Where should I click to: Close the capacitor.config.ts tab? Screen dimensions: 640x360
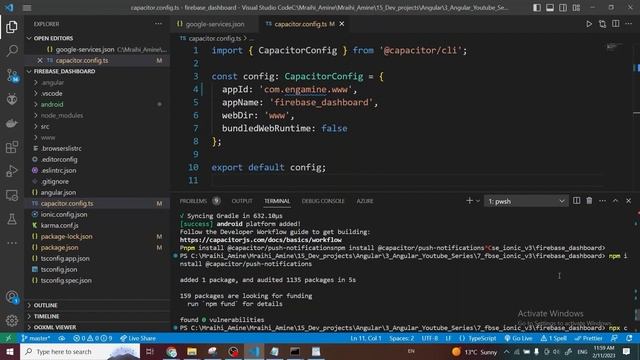[x=342, y=24]
